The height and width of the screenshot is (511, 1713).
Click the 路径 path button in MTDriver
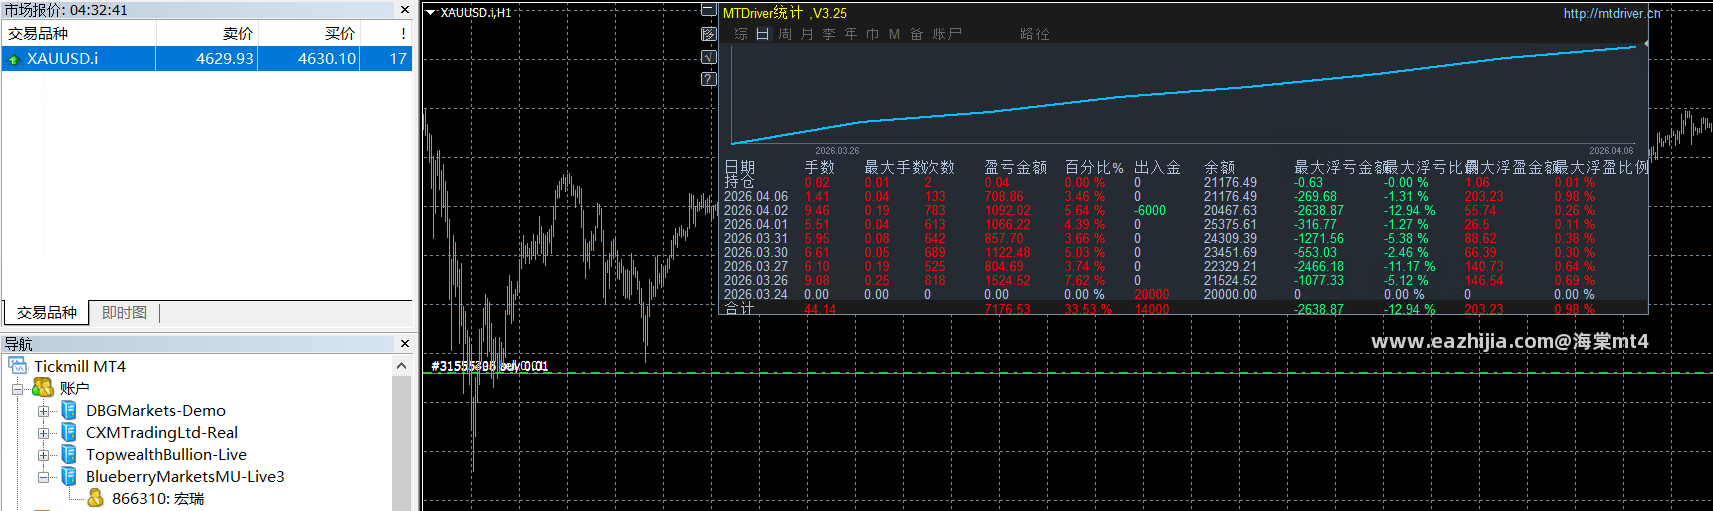tap(1035, 34)
